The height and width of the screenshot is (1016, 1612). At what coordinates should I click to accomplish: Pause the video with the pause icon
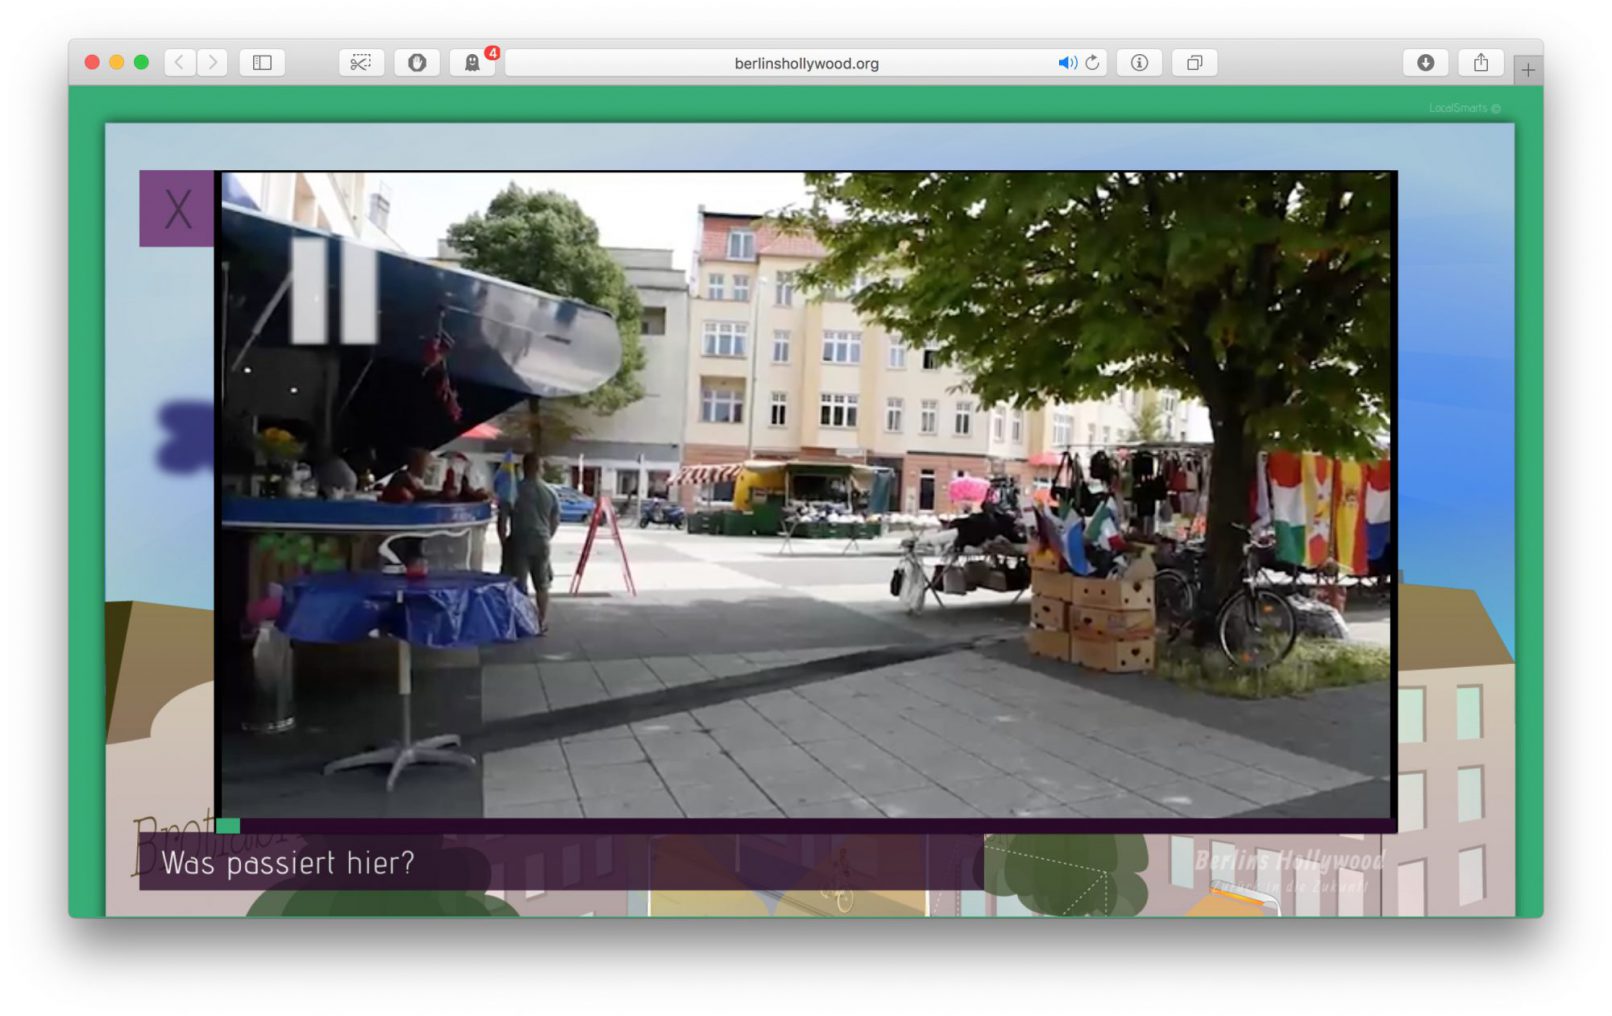coord(332,292)
